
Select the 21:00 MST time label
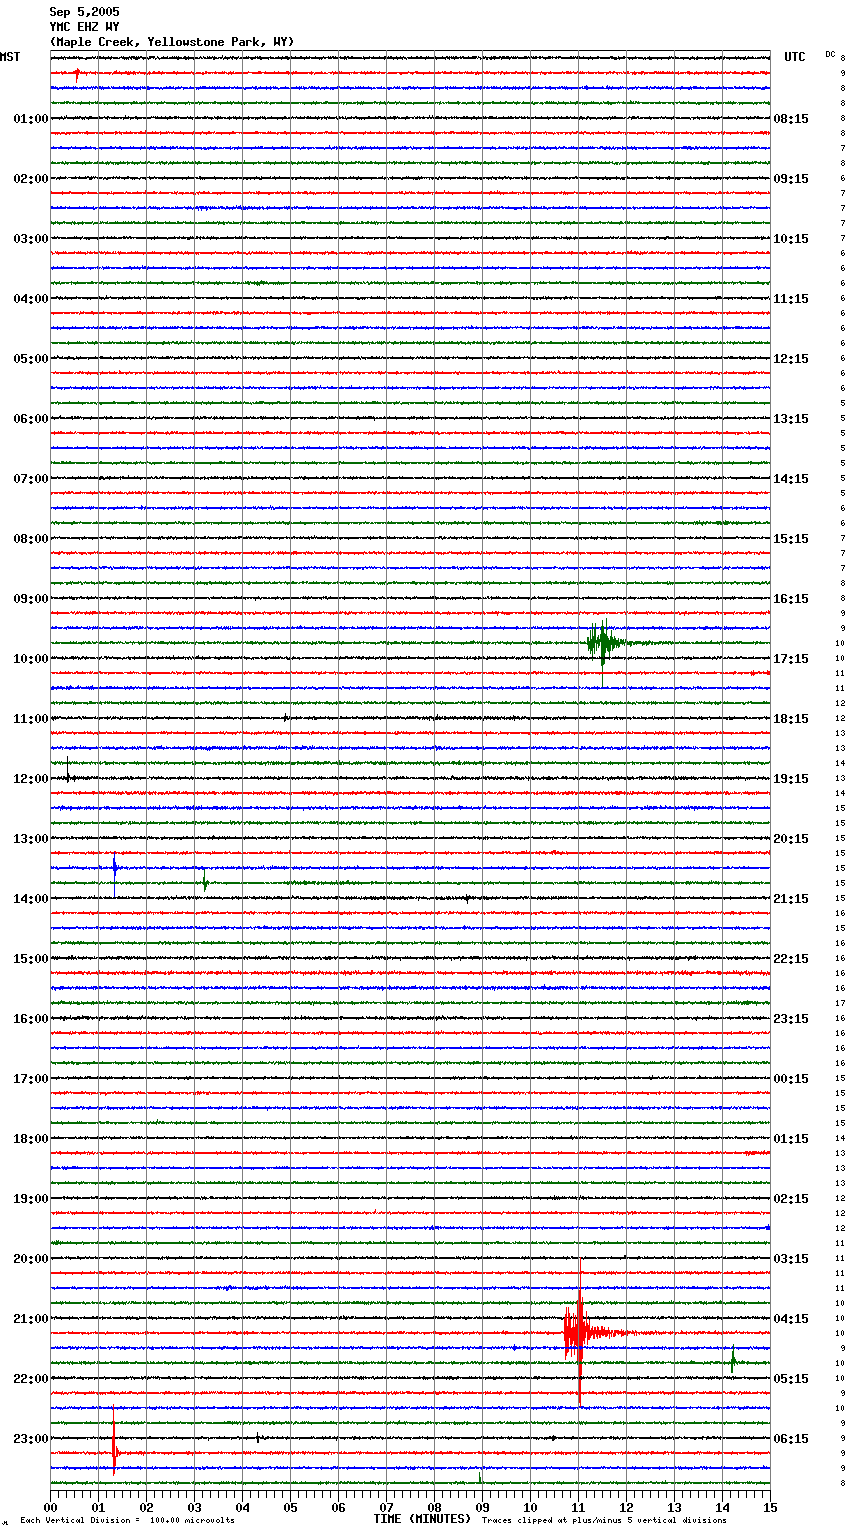click(x=31, y=1319)
